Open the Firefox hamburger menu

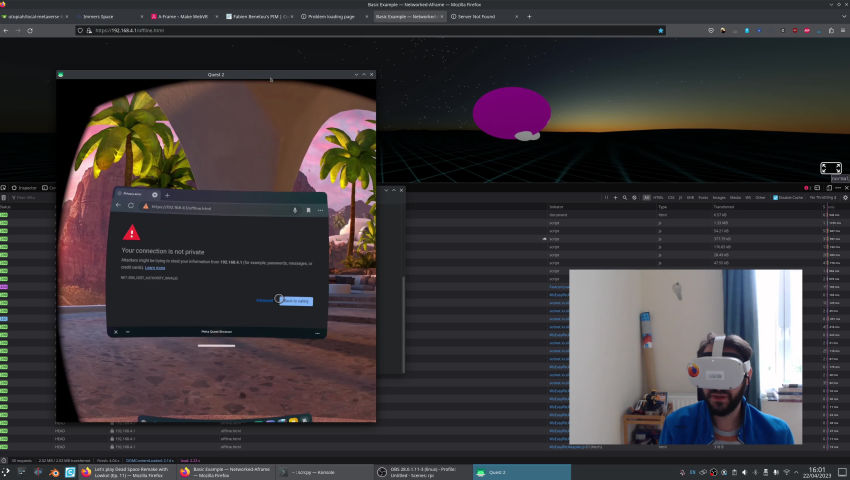(843, 30)
